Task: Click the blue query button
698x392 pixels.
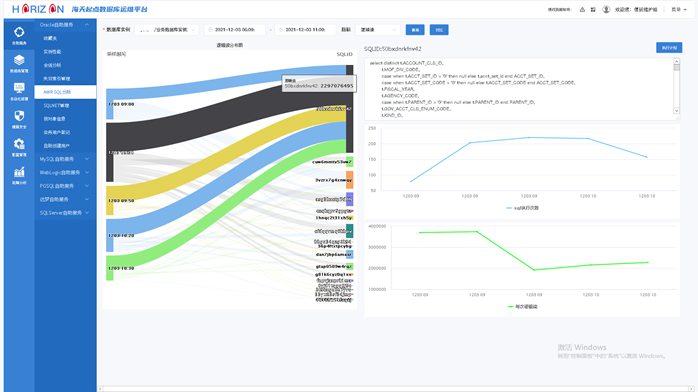Action: [415, 30]
